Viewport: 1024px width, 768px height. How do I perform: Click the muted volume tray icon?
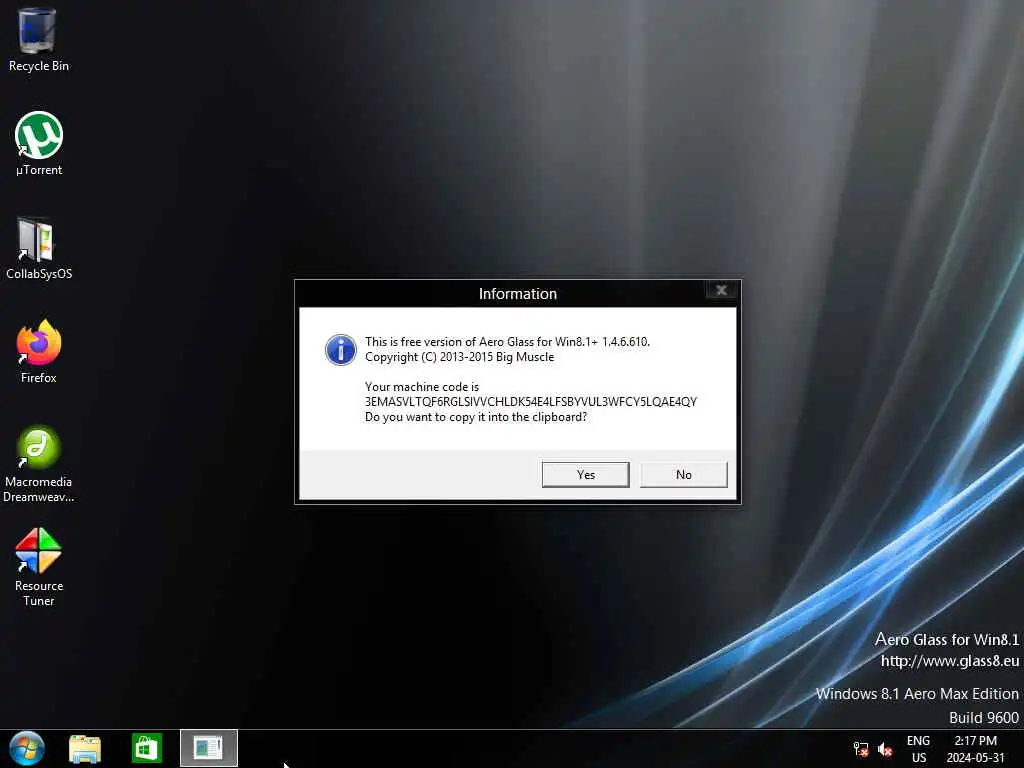885,749
